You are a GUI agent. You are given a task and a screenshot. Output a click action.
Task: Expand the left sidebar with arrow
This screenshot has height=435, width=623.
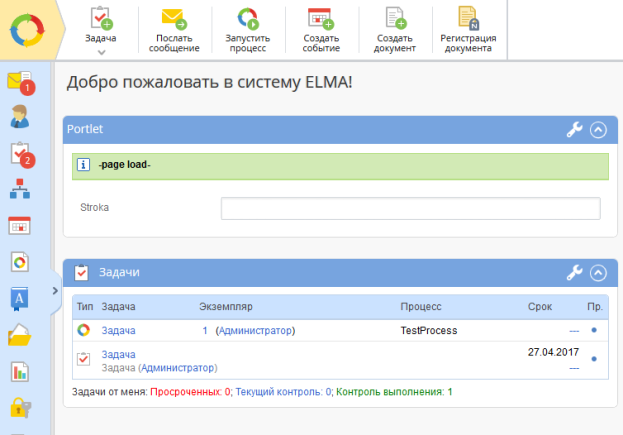click(54, 291)
